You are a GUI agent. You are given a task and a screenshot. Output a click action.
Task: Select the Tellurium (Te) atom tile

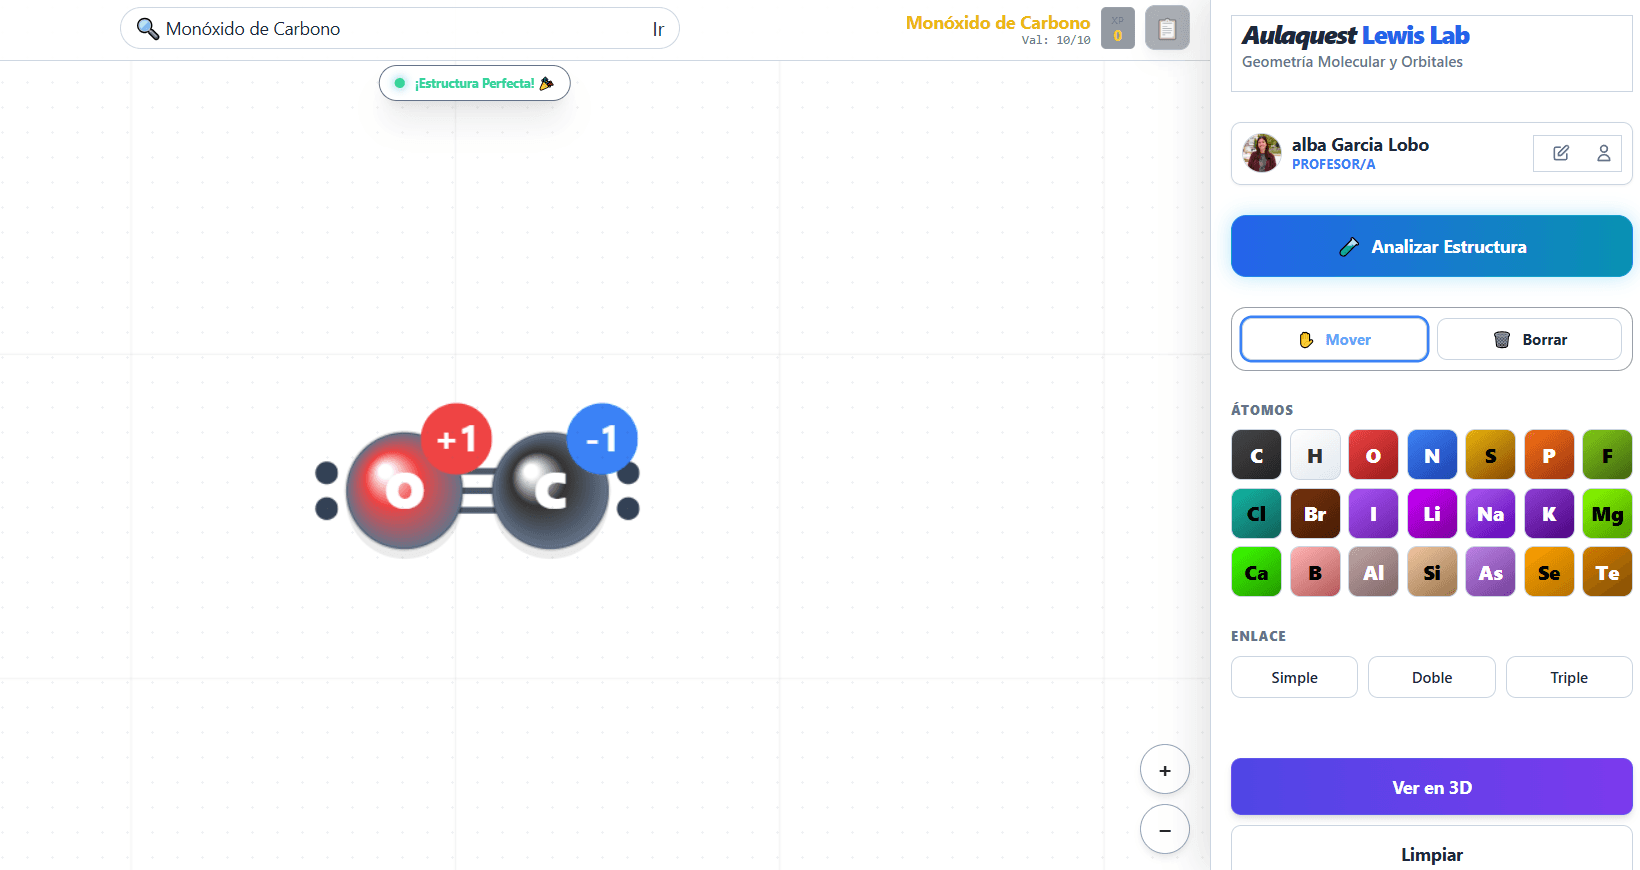coord(1608,572)
